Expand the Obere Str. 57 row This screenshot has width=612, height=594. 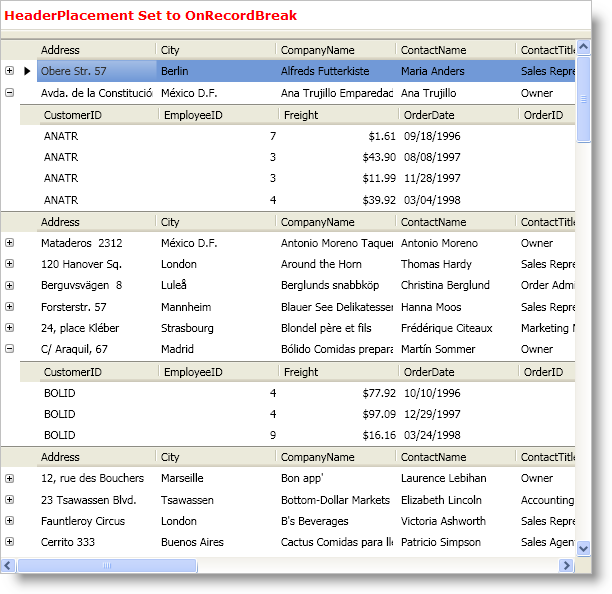(x=9, y=71)
